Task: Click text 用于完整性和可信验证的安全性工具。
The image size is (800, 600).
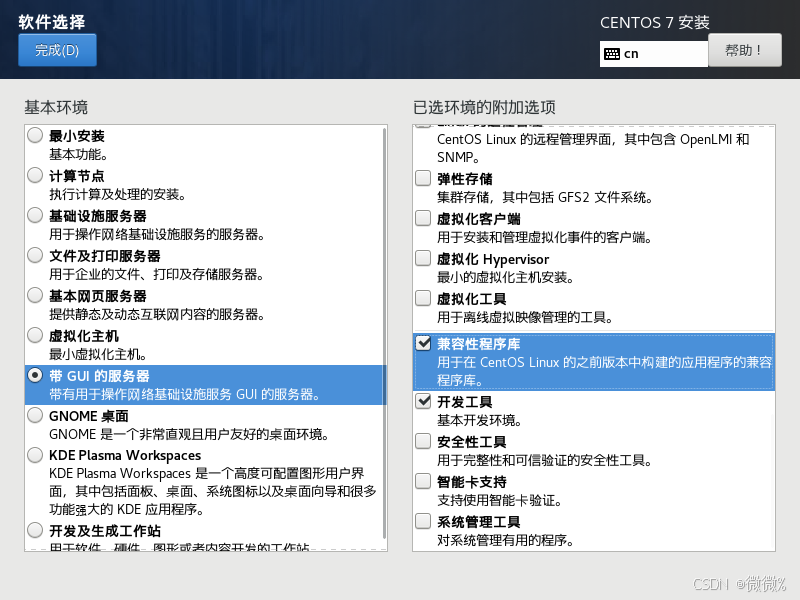Action: [x=545, y=460]
